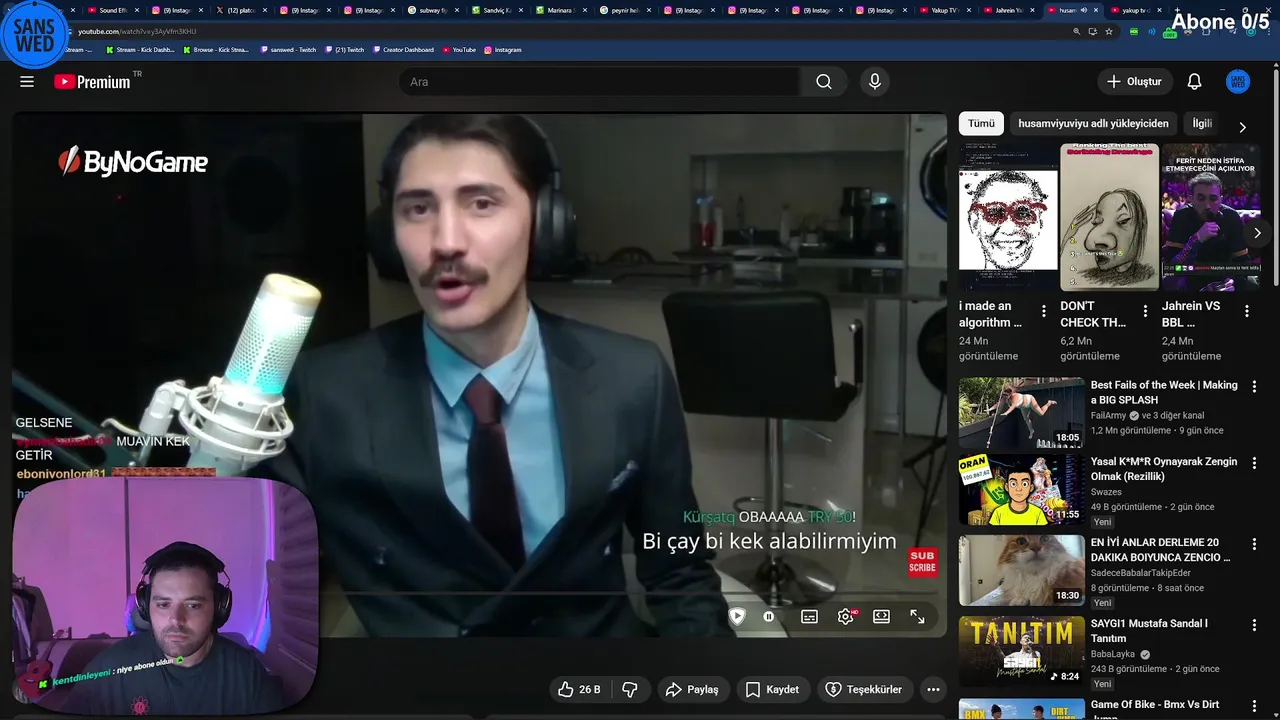Bookmark this page with the star icon
Image resolution: width=1280 pixels, height=720 pixels.
1109,31
